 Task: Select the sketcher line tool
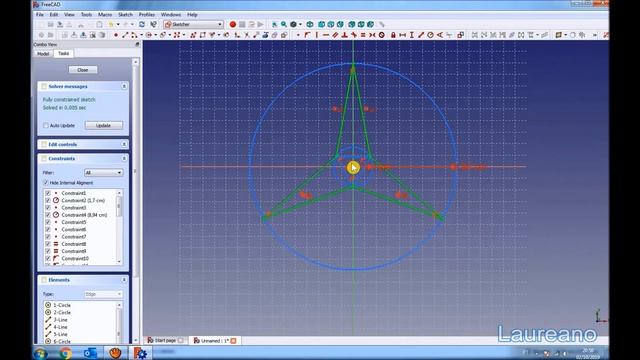point(125,35)
